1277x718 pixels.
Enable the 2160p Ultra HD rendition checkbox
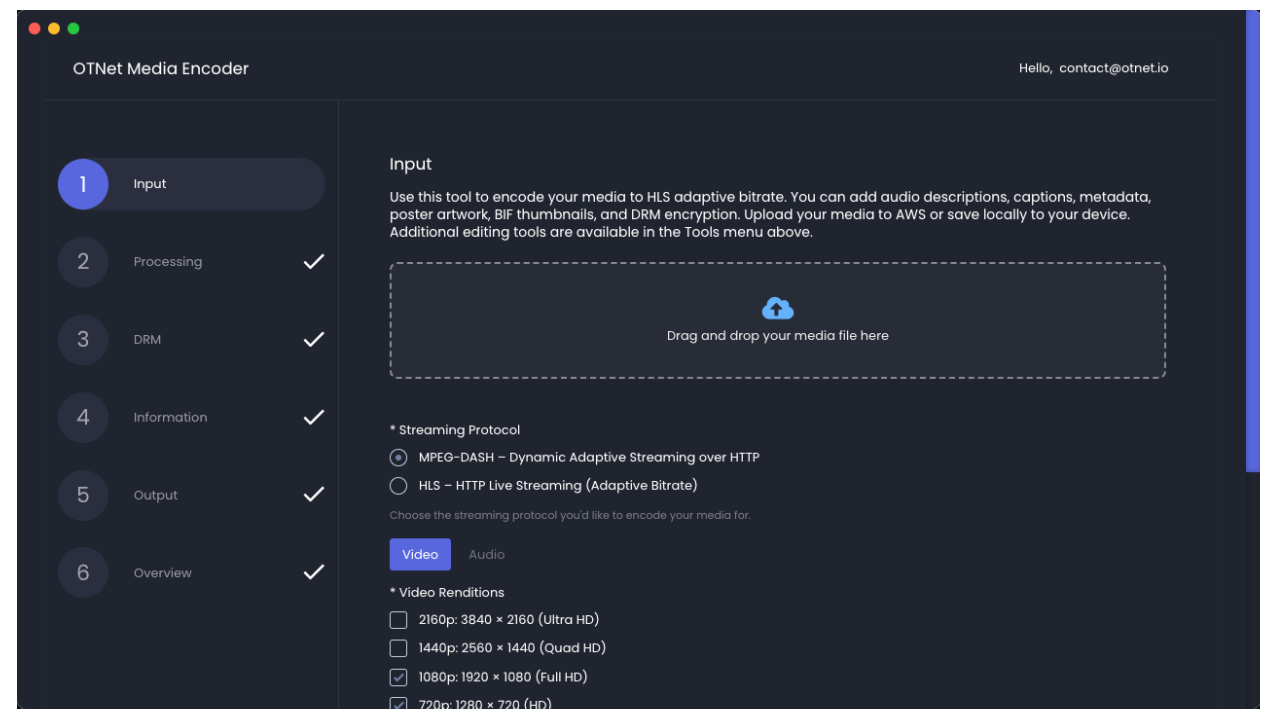coord(399,620)
